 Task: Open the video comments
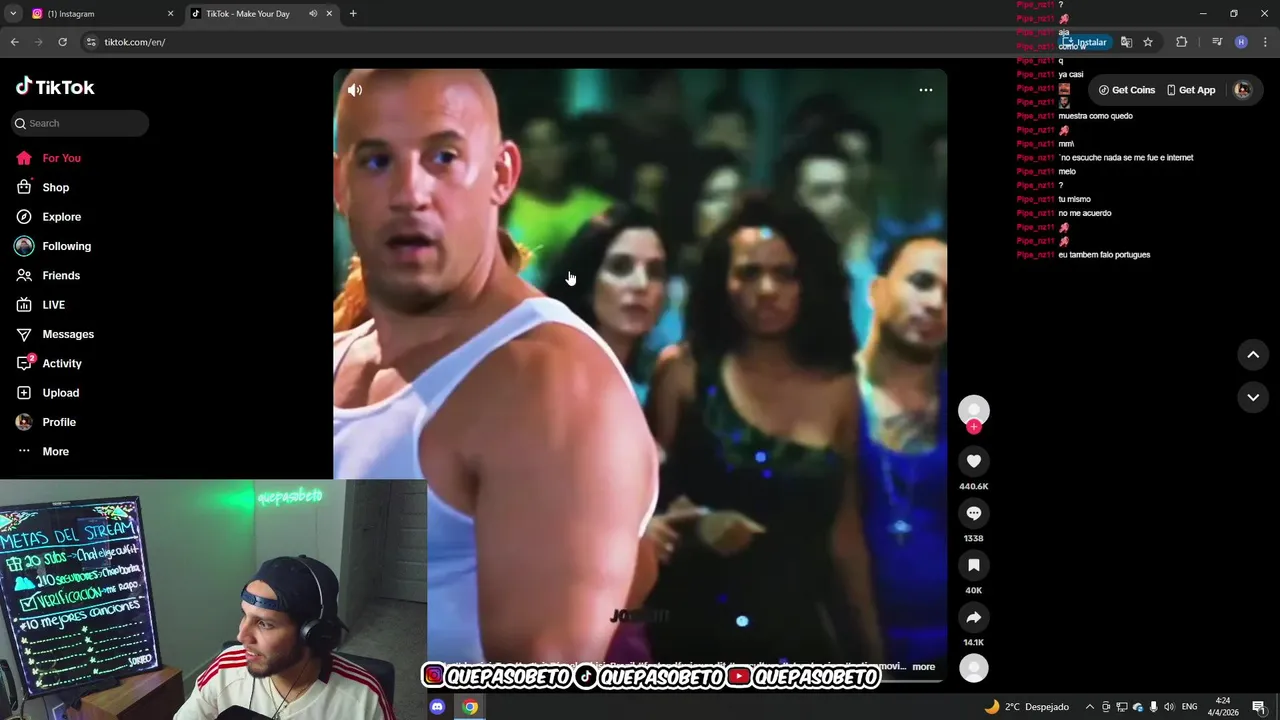[x=974, y=513]
